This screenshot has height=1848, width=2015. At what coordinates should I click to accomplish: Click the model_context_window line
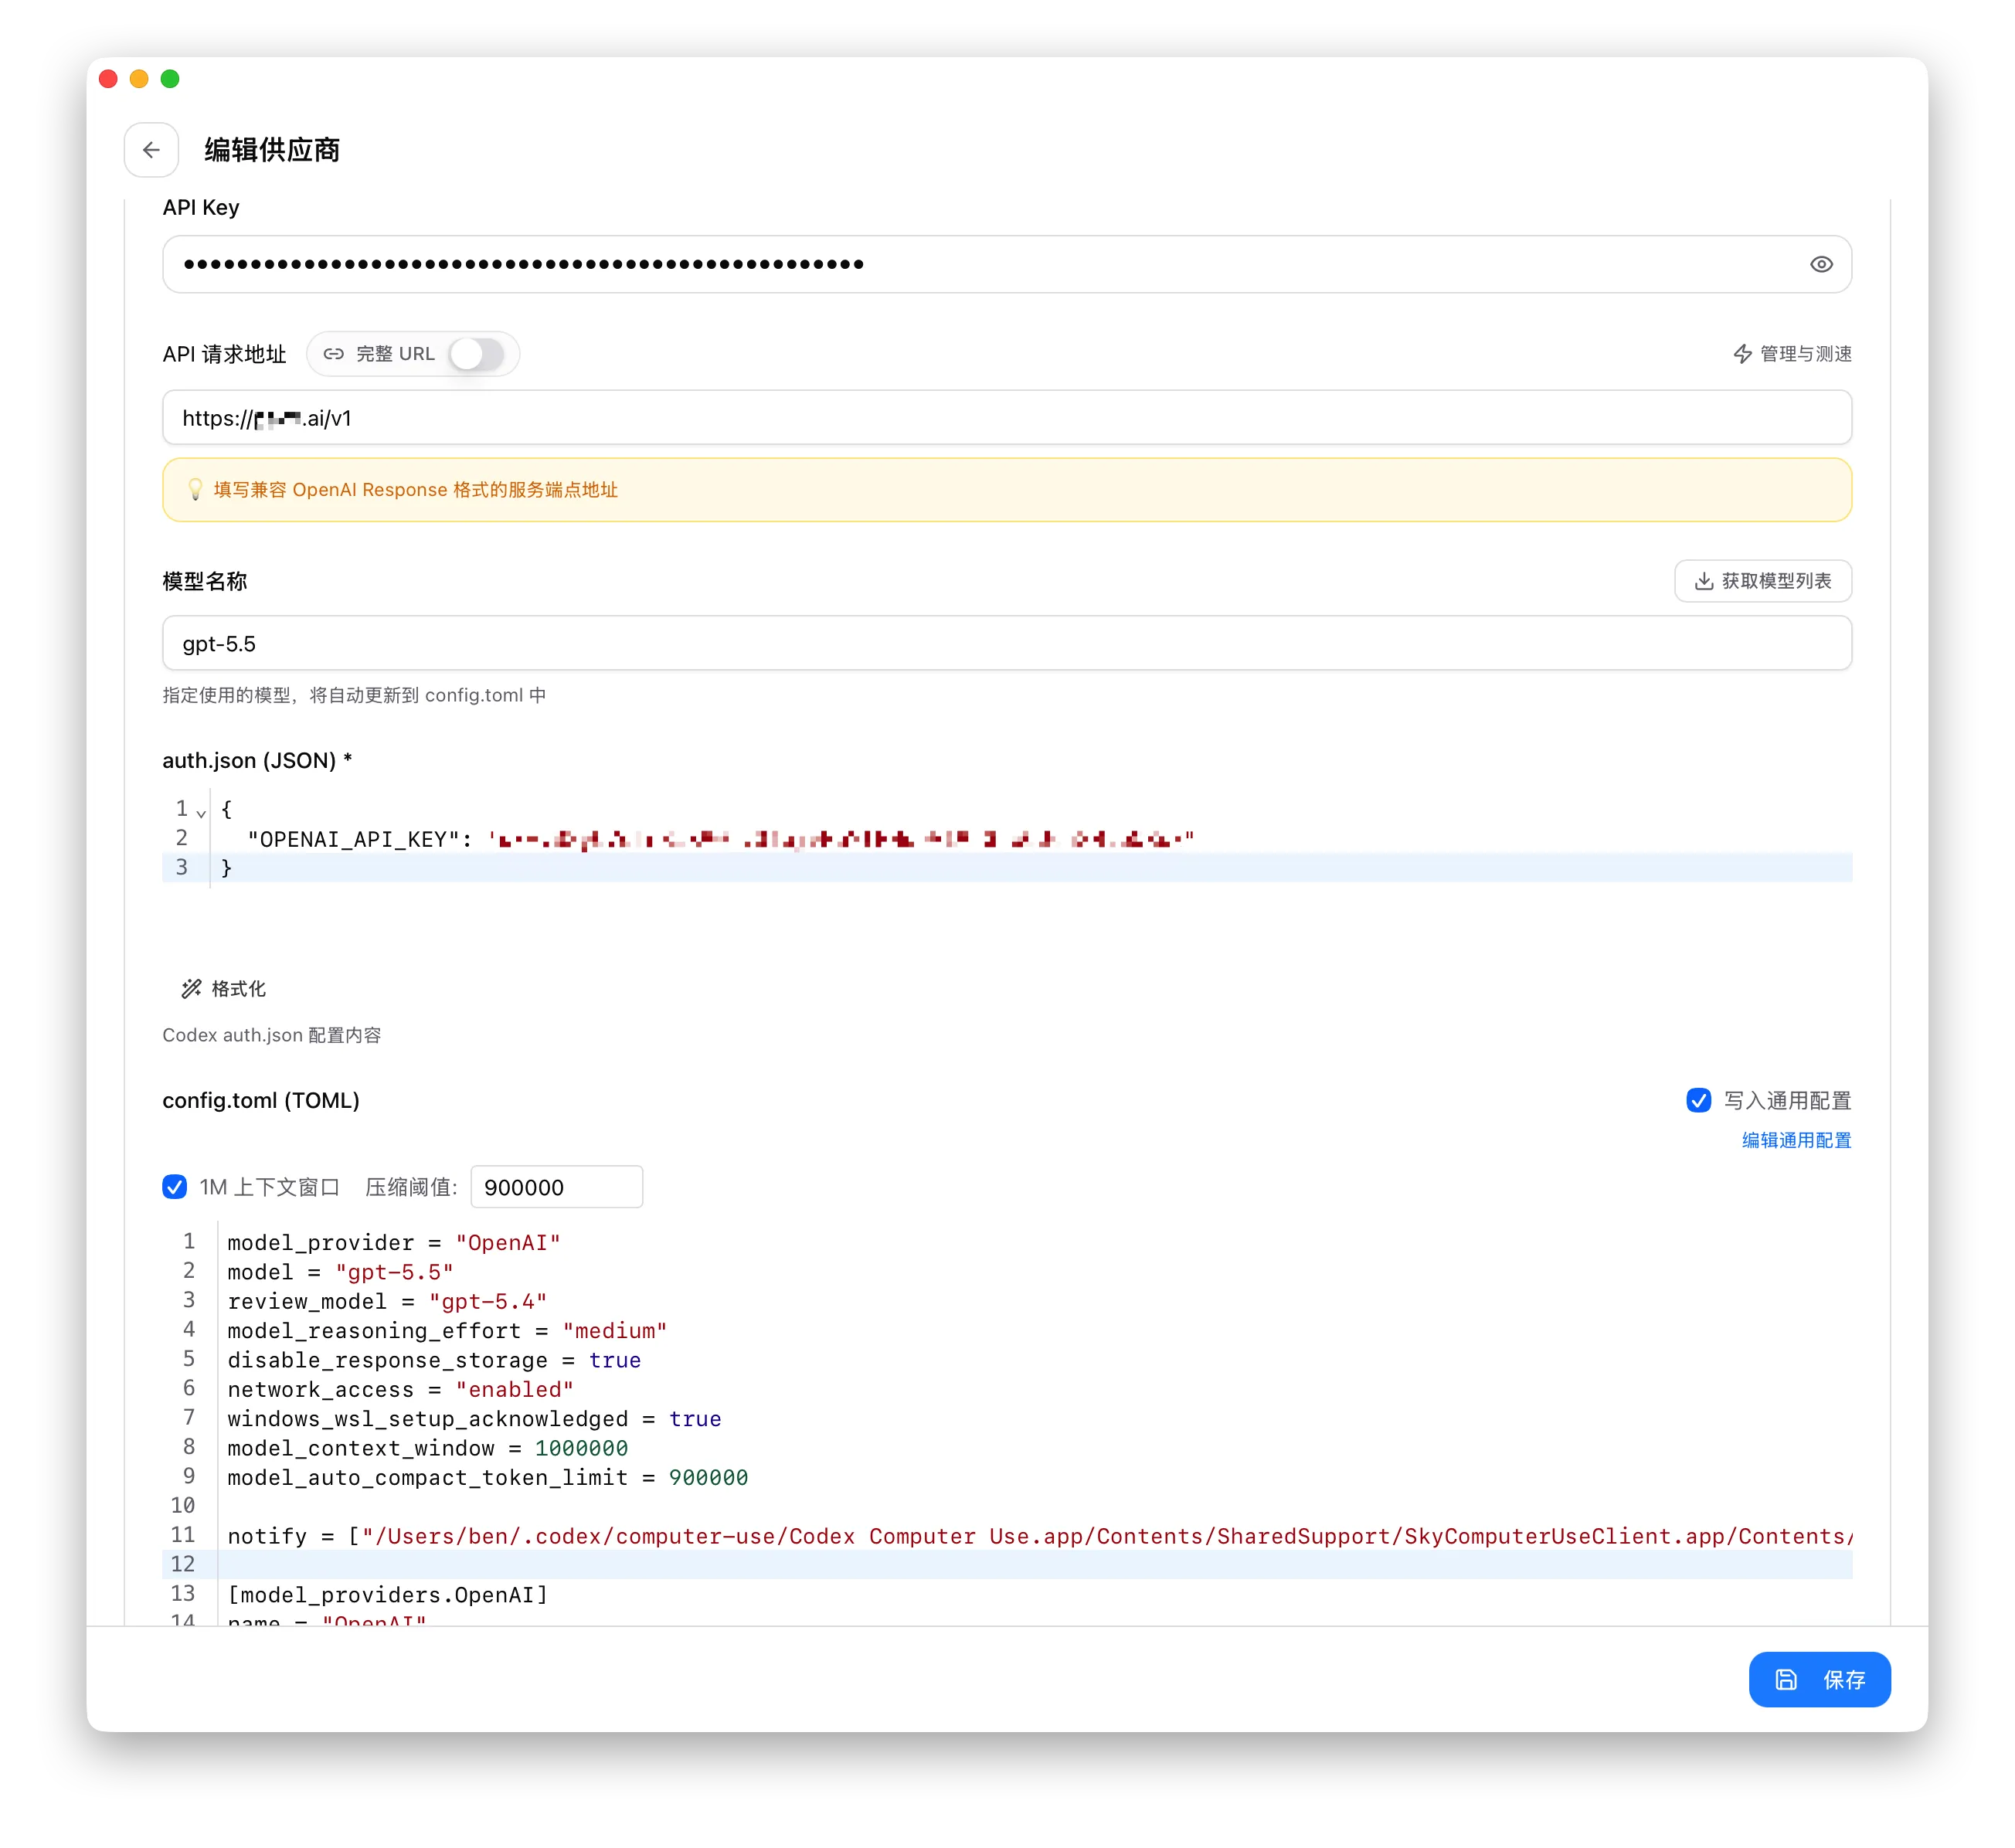[1035, 1448]
